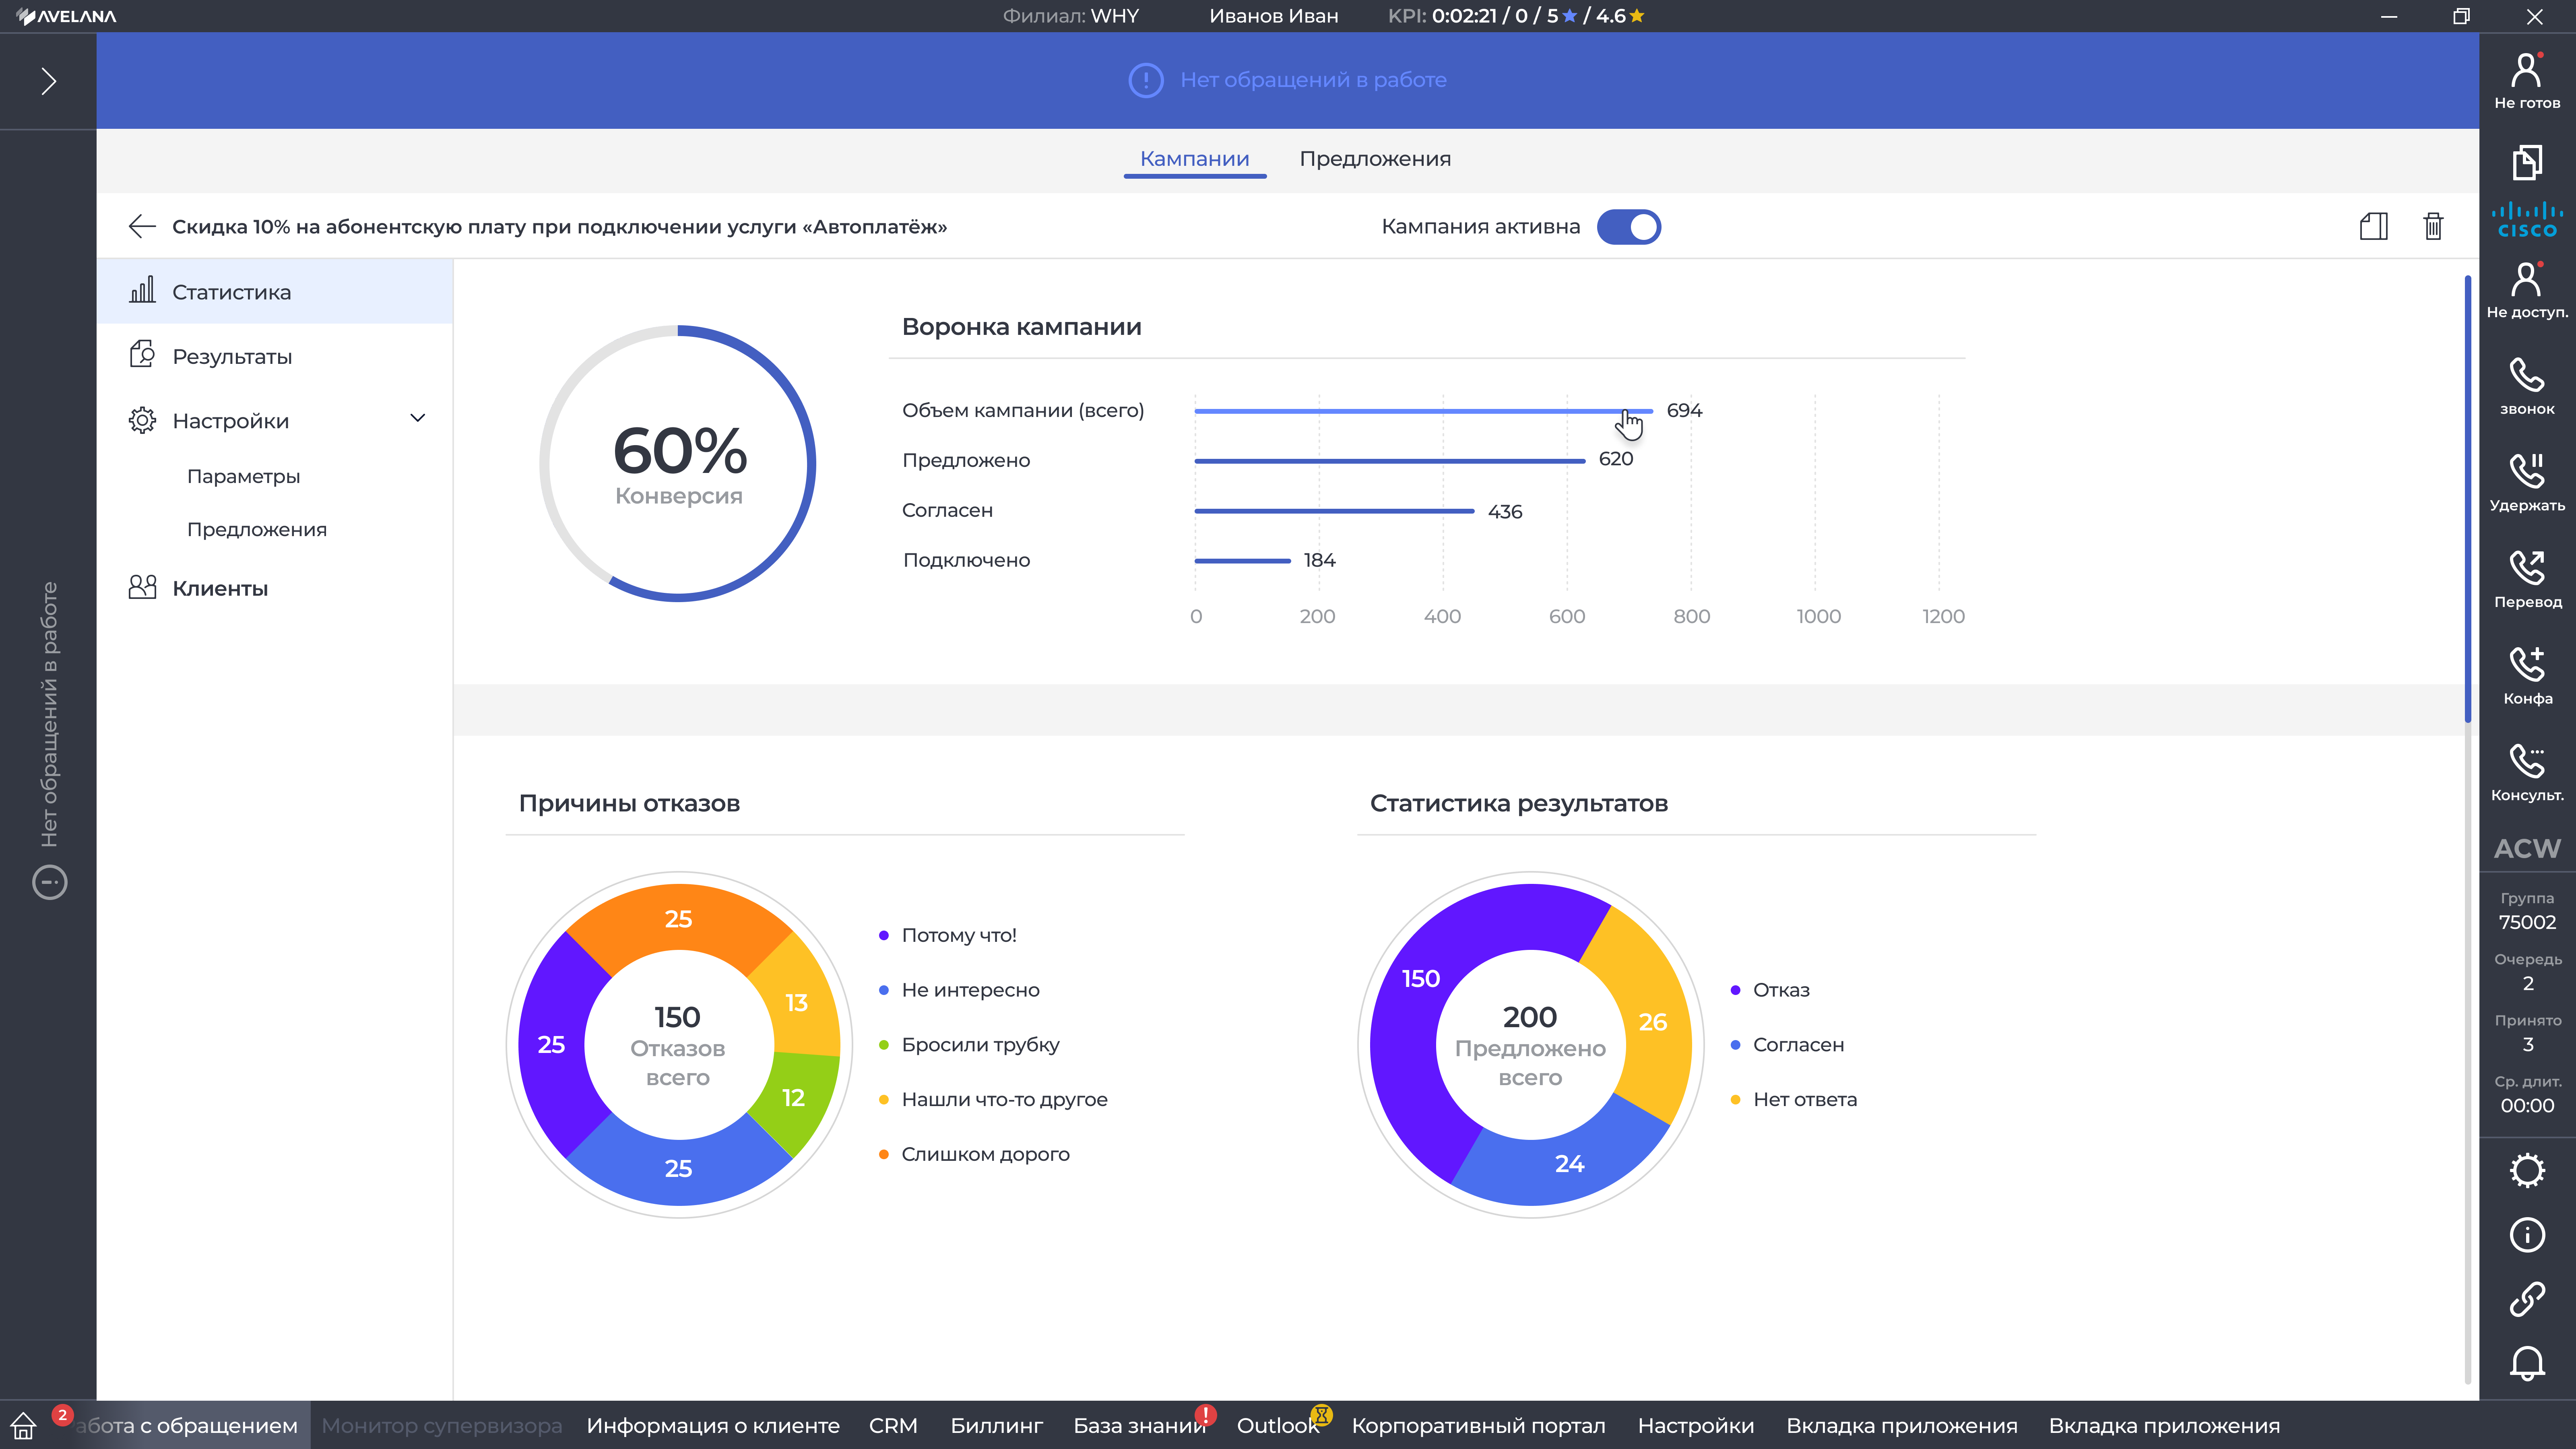Click the Не доступ. status icon
The image size is (2576, 1449).
click(x=2526, y=290)
